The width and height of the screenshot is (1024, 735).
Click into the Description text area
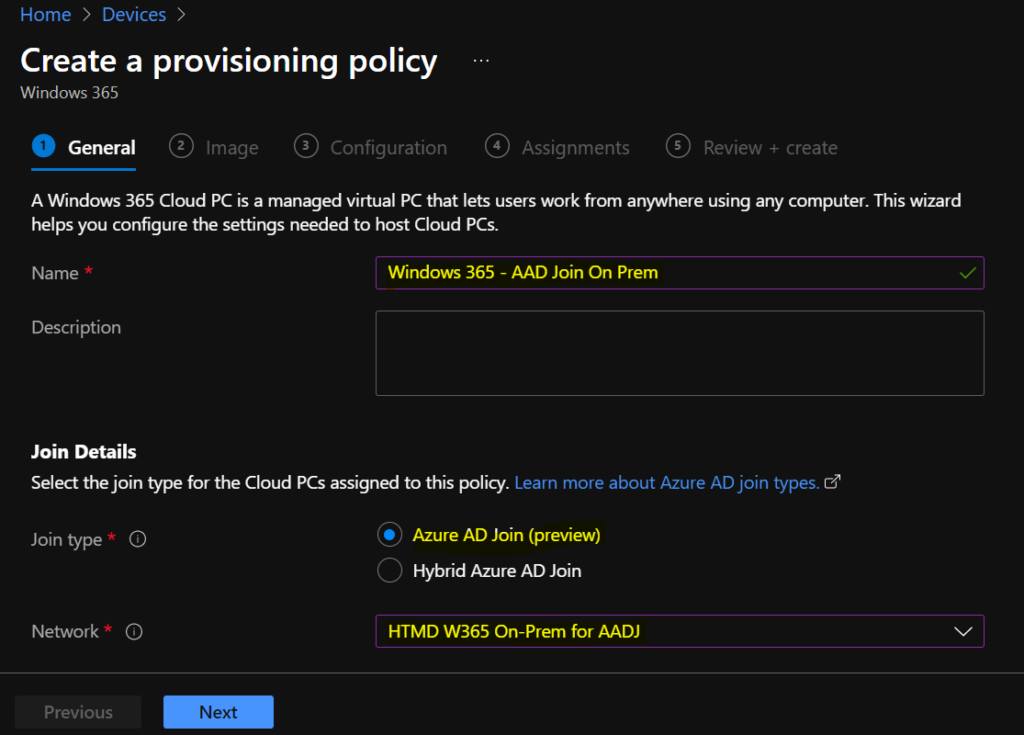679,353
